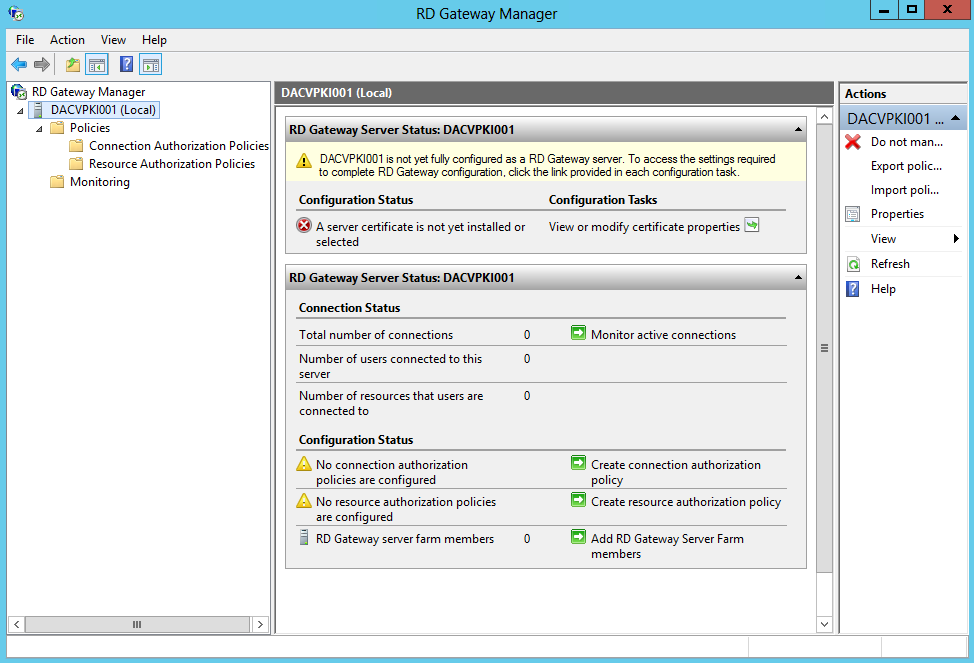Image resolution: width=974 pixels, height=663 pixels.
Task: Select Do not manage action
Action: pos(907,142)
